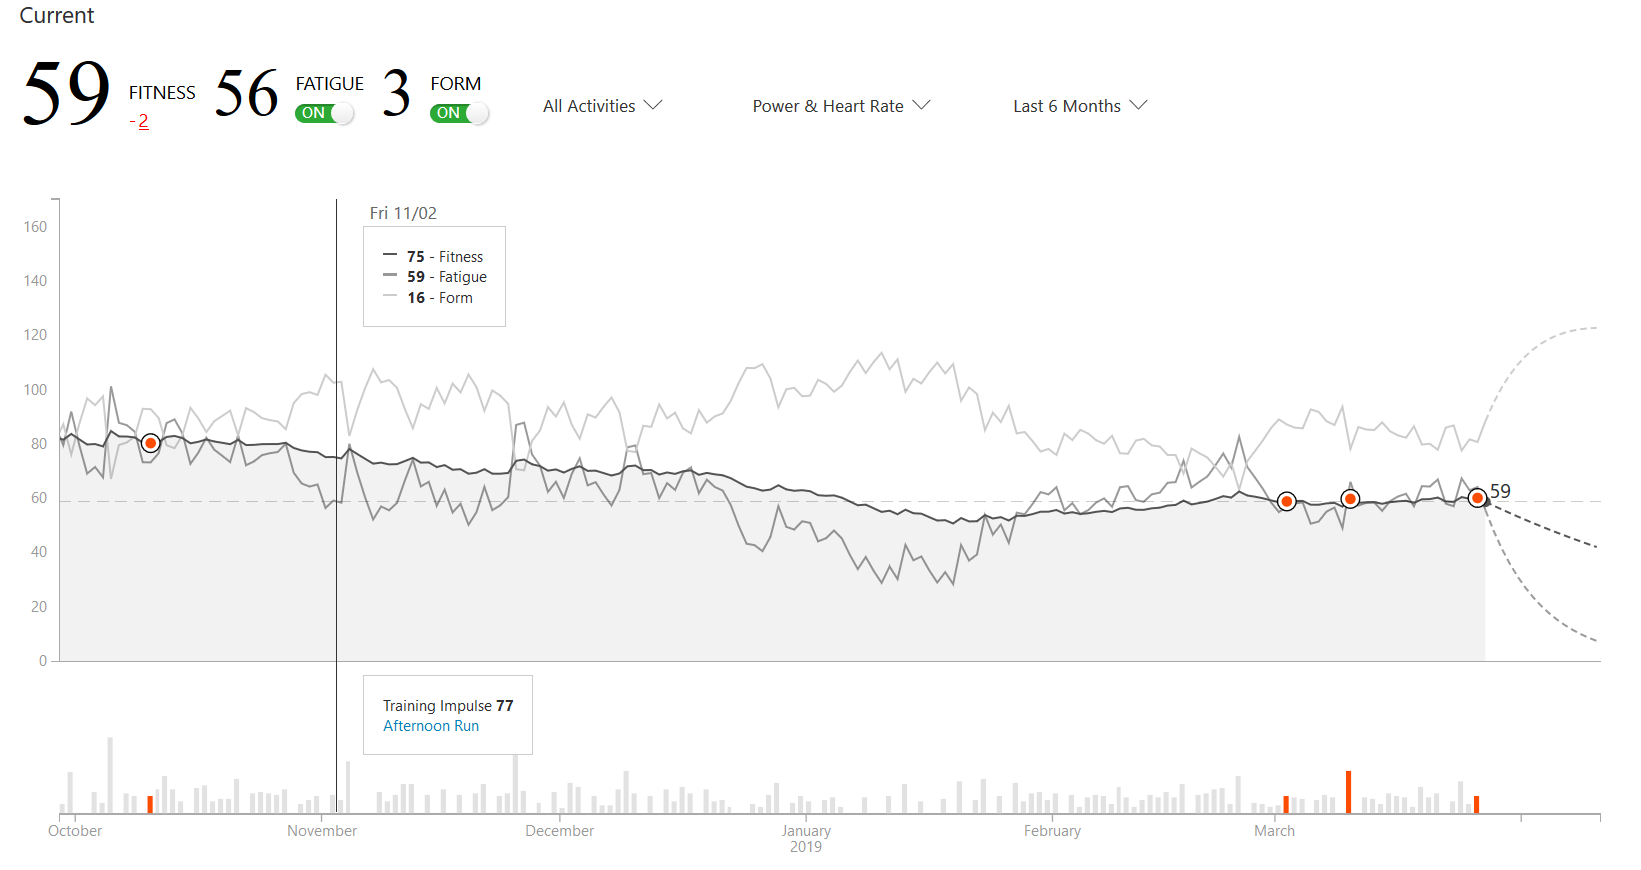Change the Last 6 Months date range
The width and height of the screenshot is (1641, 870).
(x=1079, y=106)
